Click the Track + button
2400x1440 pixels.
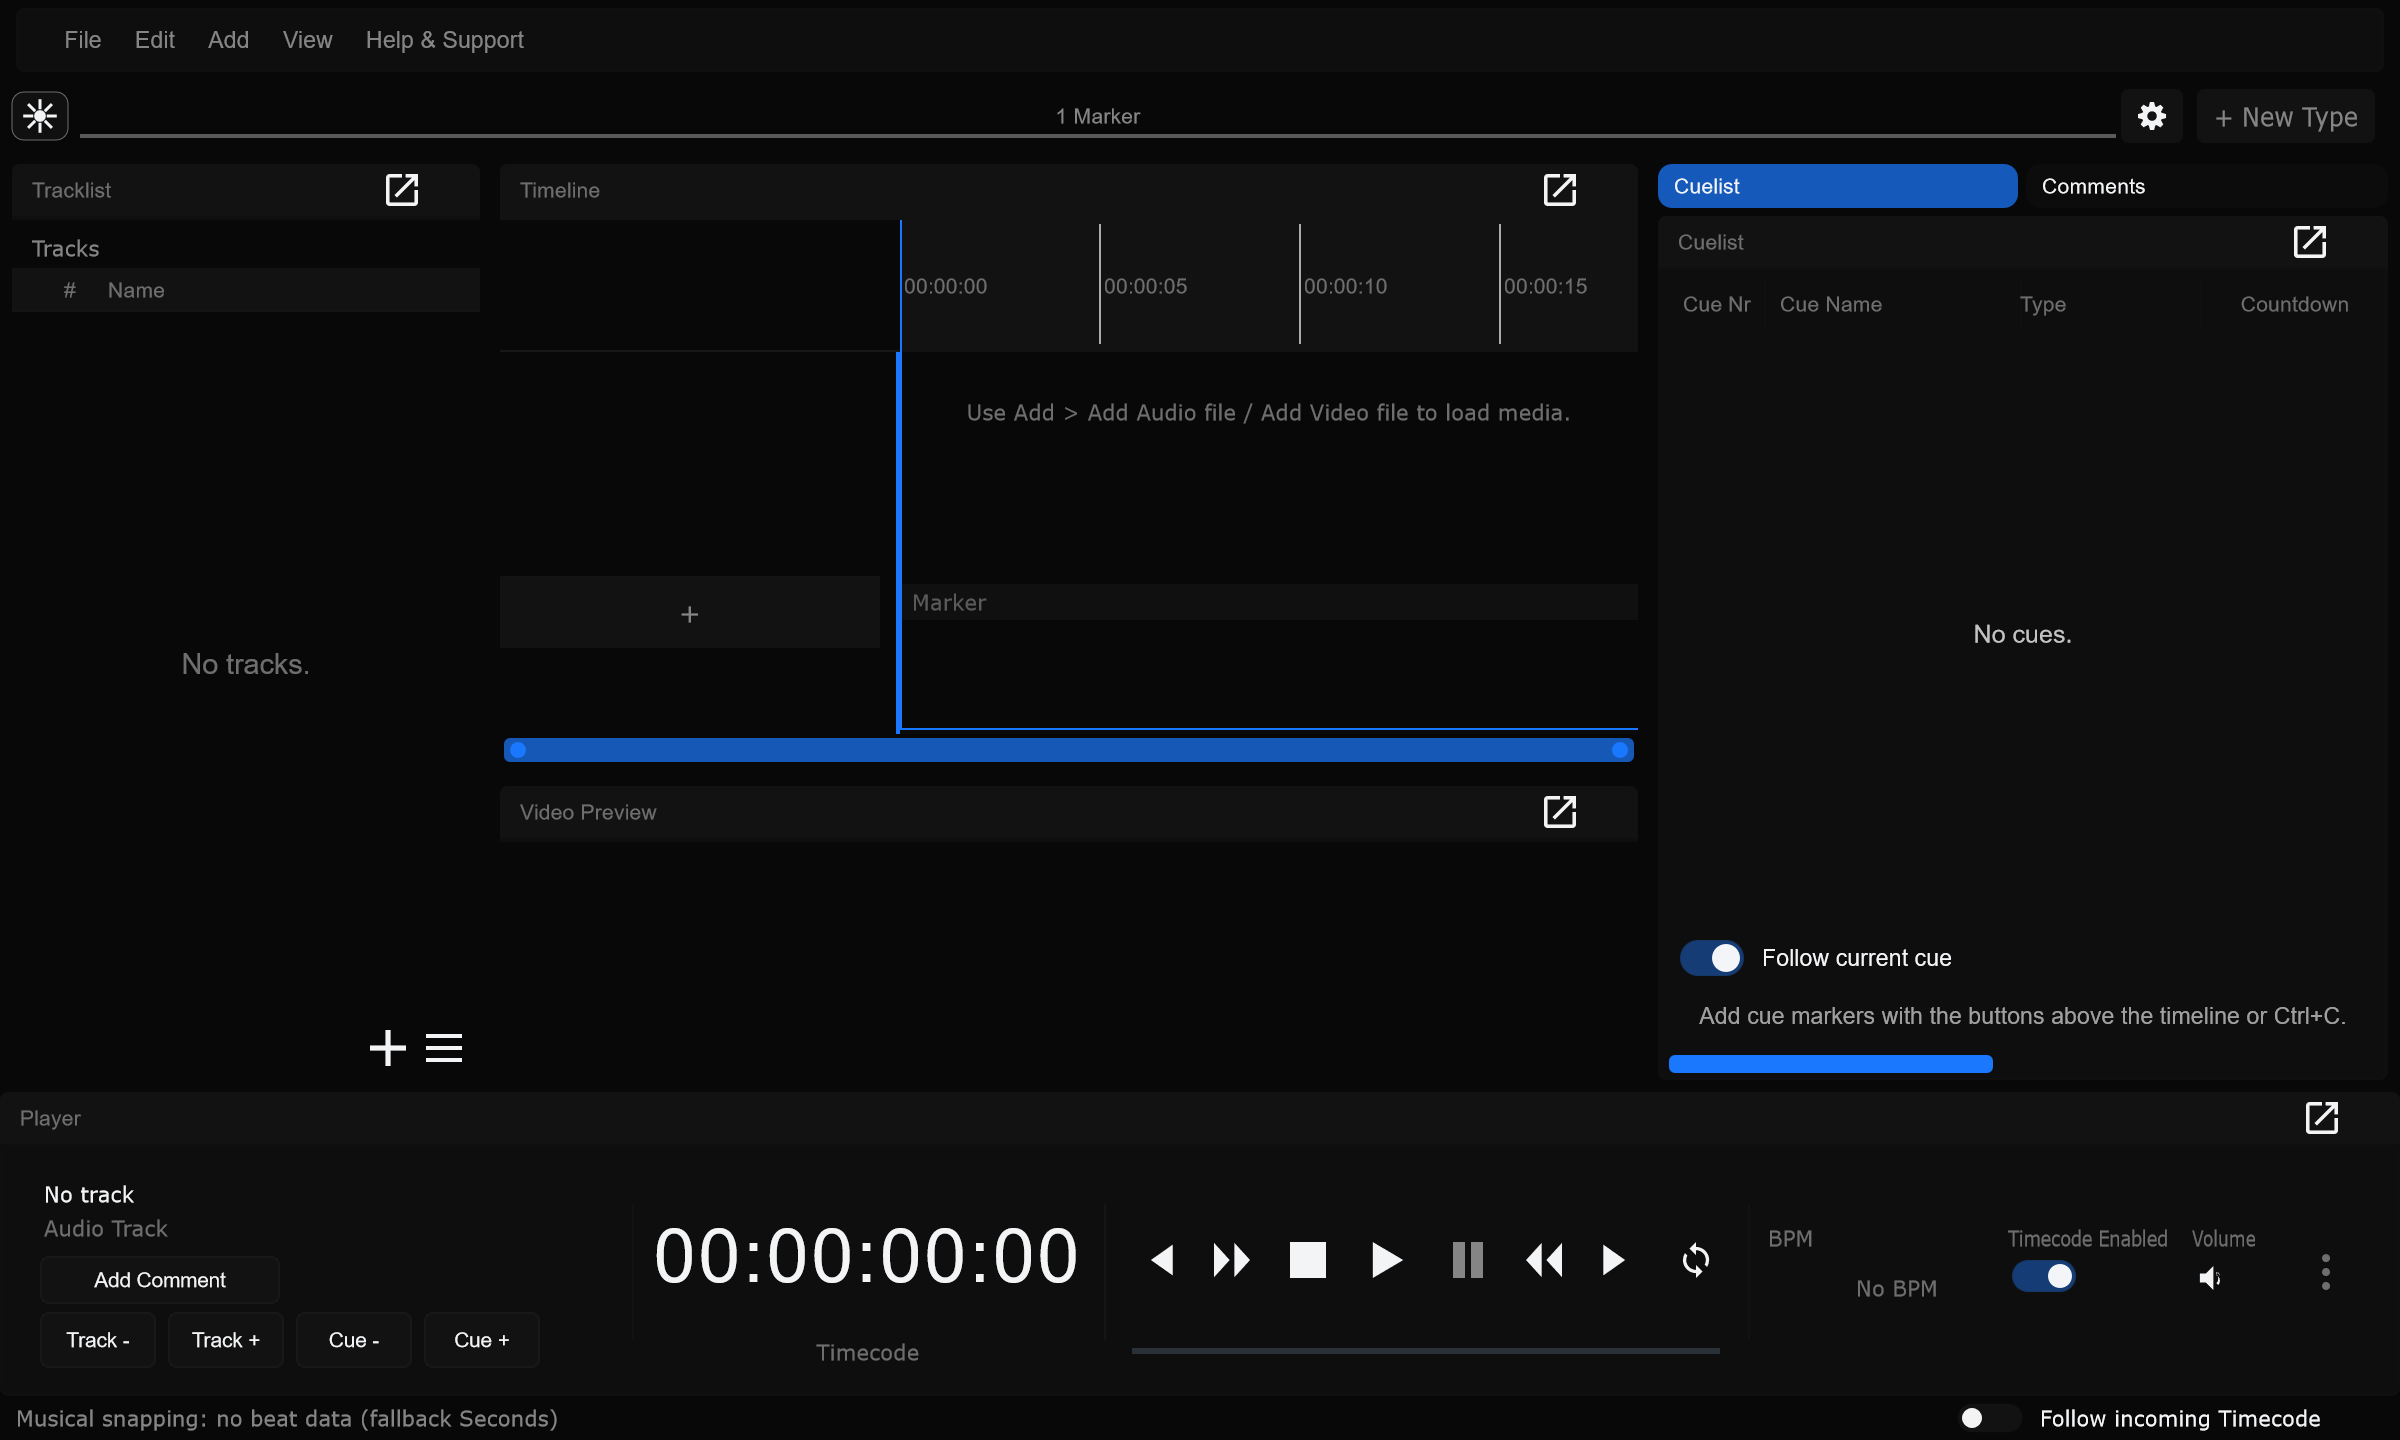pyautogui.click(x=226, y=1340)
